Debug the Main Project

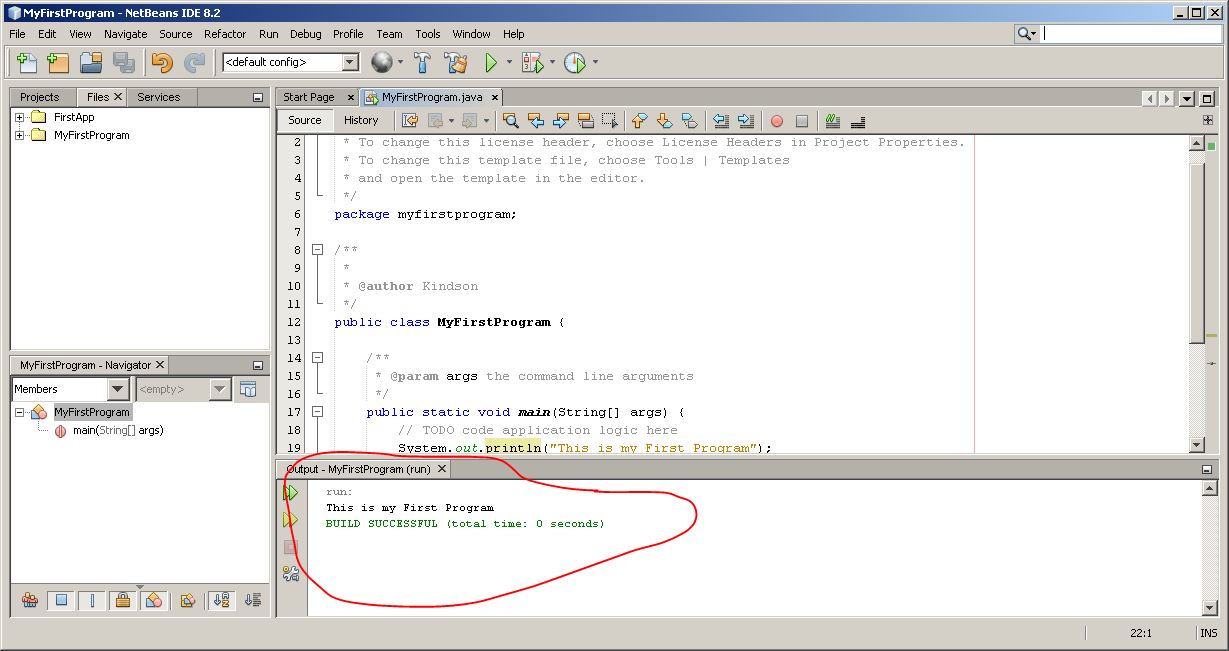(x=531, y=62)
